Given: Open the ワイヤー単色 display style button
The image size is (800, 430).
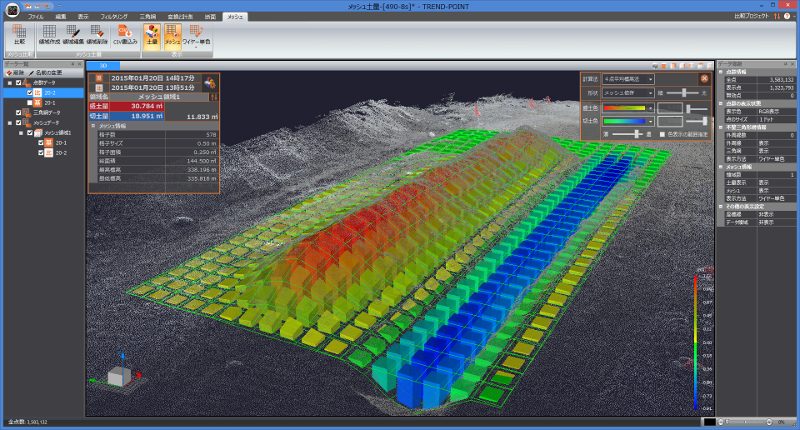Looking at the screenshot, I should point(196,36).
